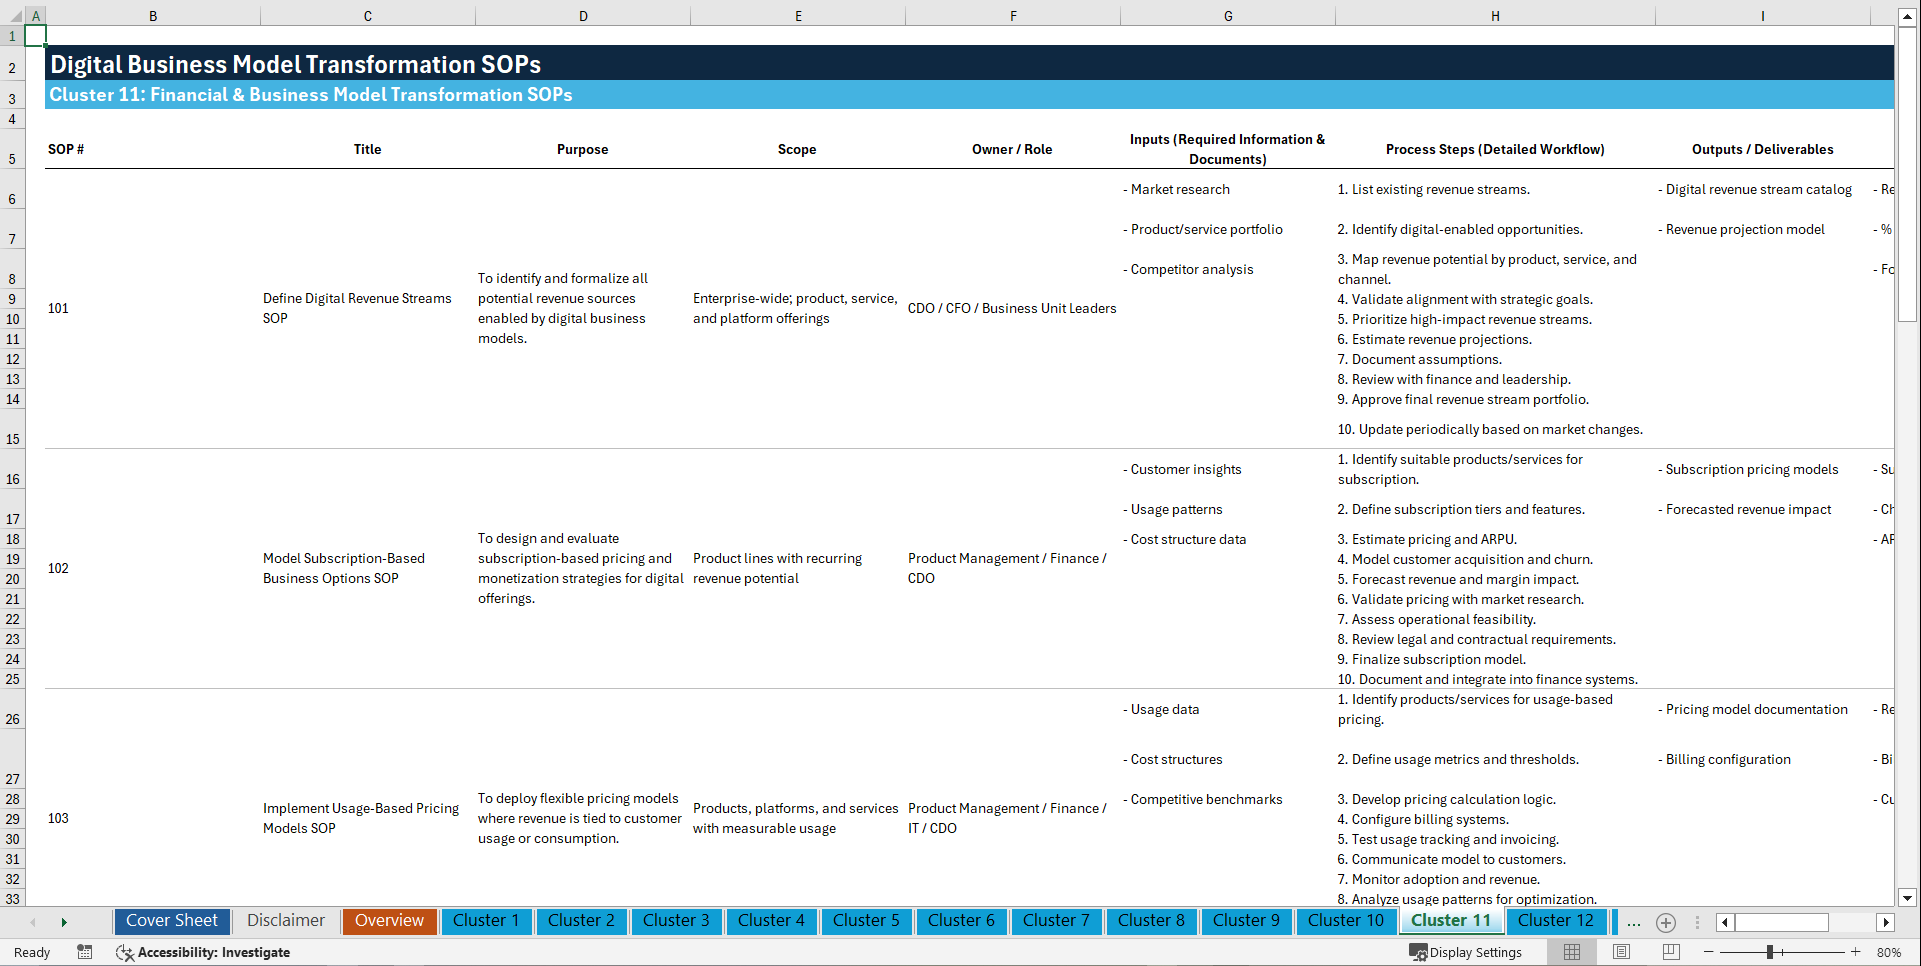Click the previous sheet navigation arrow

pos(33,922)
